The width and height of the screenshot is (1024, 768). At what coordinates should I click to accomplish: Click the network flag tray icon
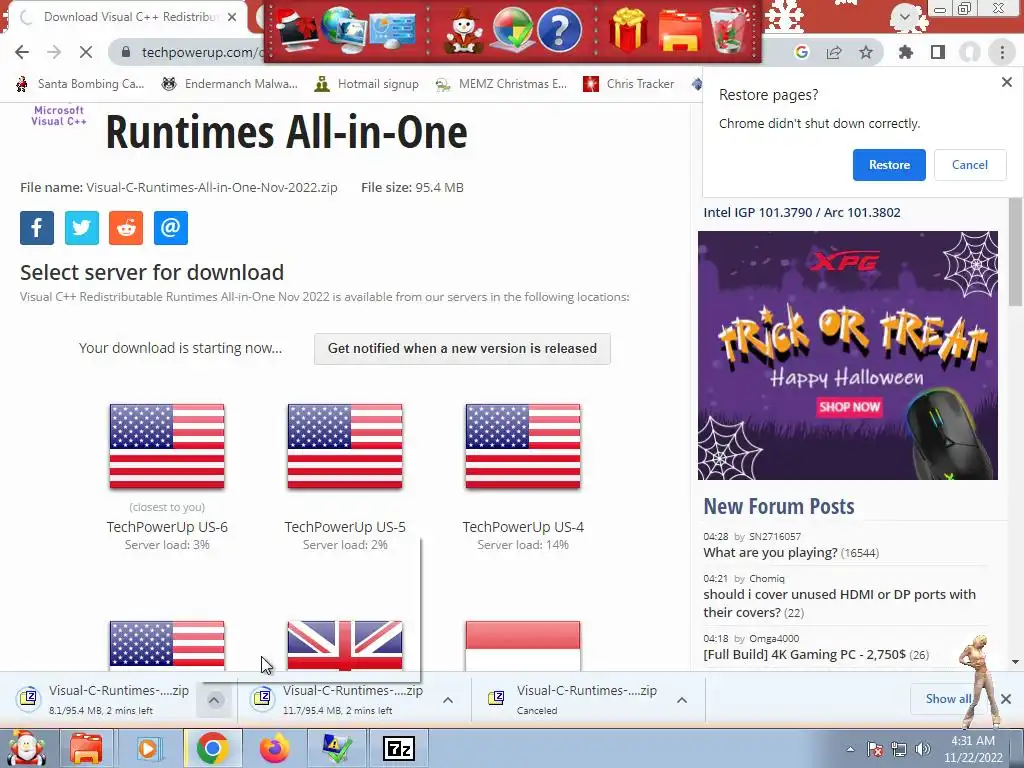[x=876, y=749]
